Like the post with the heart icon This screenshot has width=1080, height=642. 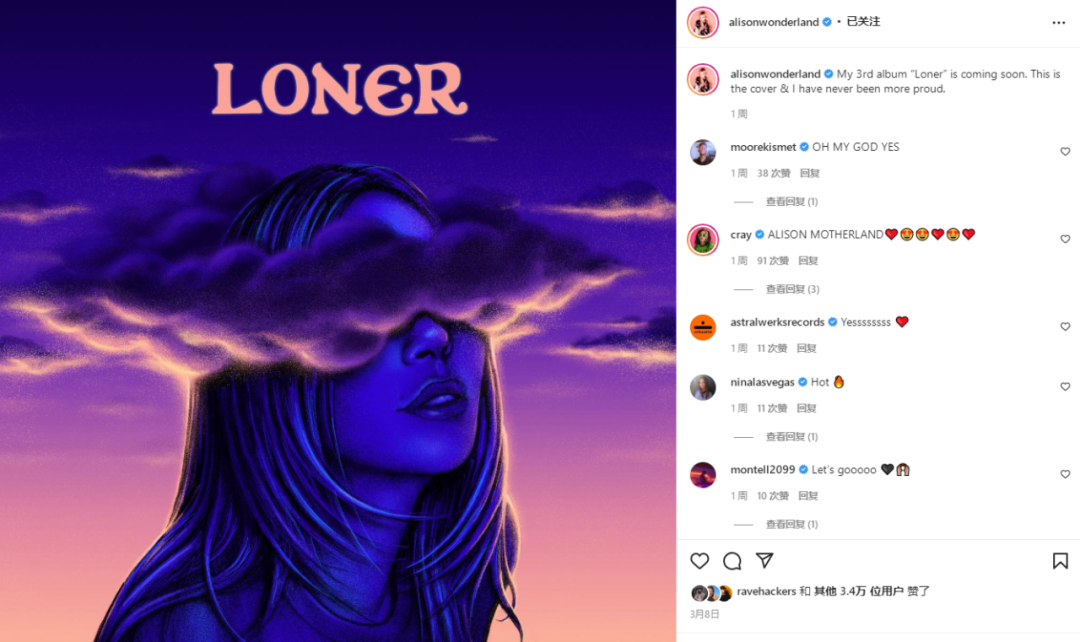pos(699,561)
